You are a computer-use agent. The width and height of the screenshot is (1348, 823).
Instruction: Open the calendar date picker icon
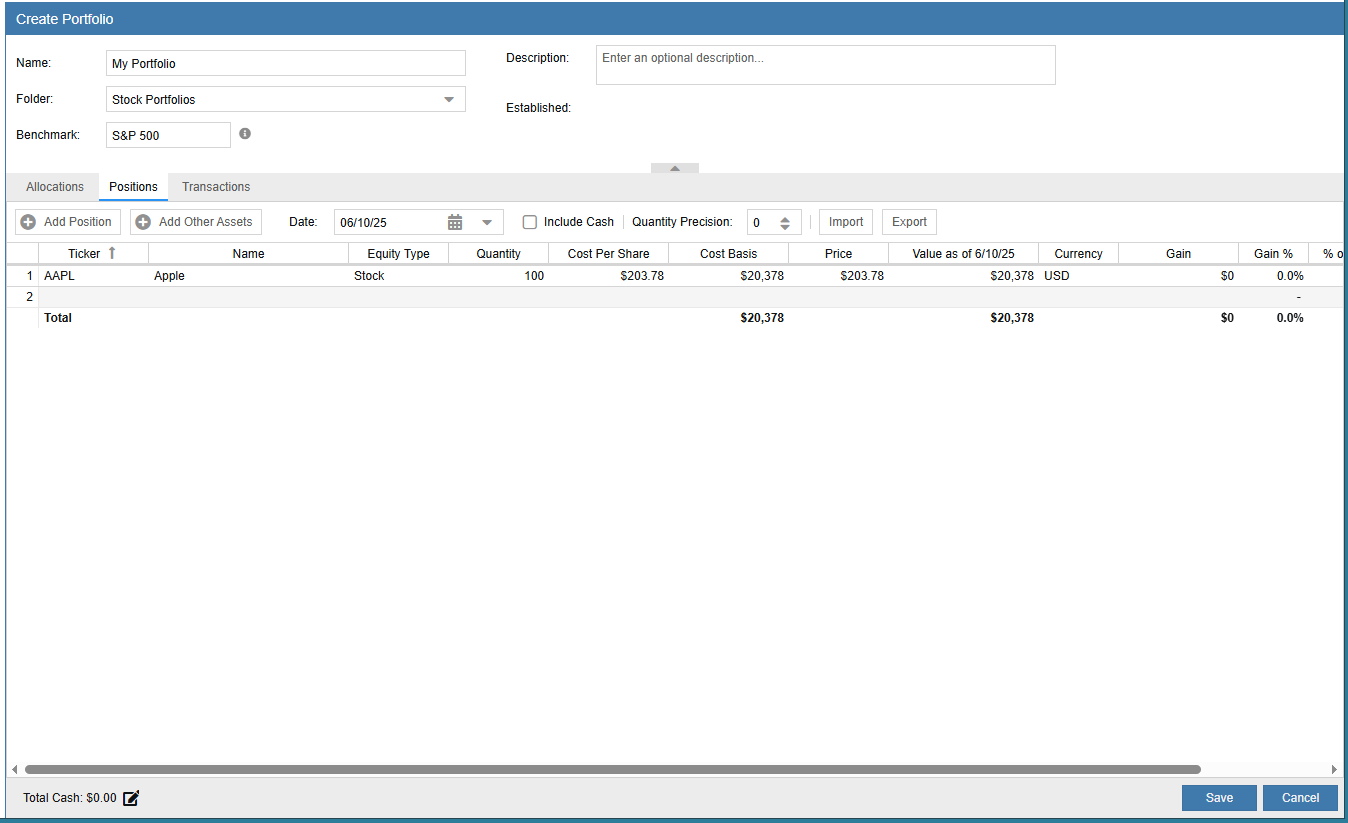(x=455, y=222)
